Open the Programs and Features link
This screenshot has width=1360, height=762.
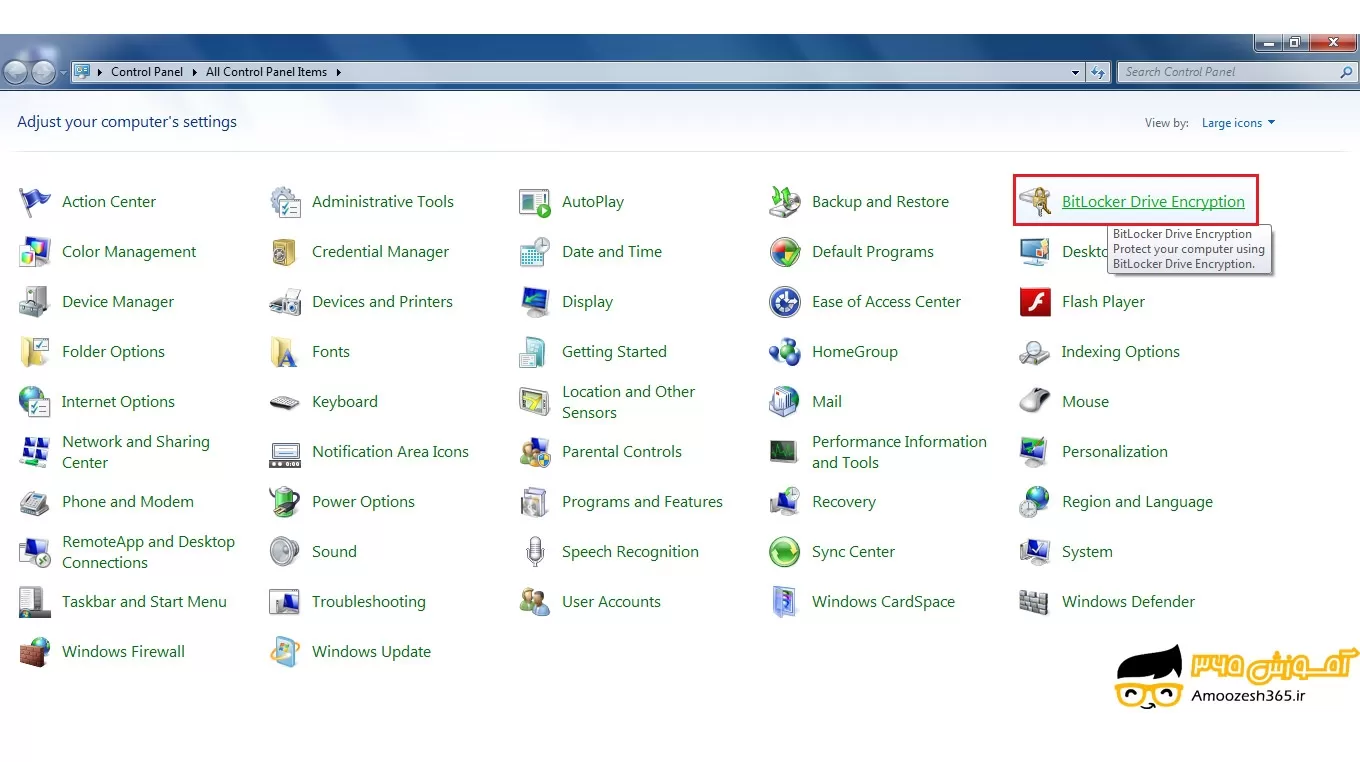tap(642, 502)
